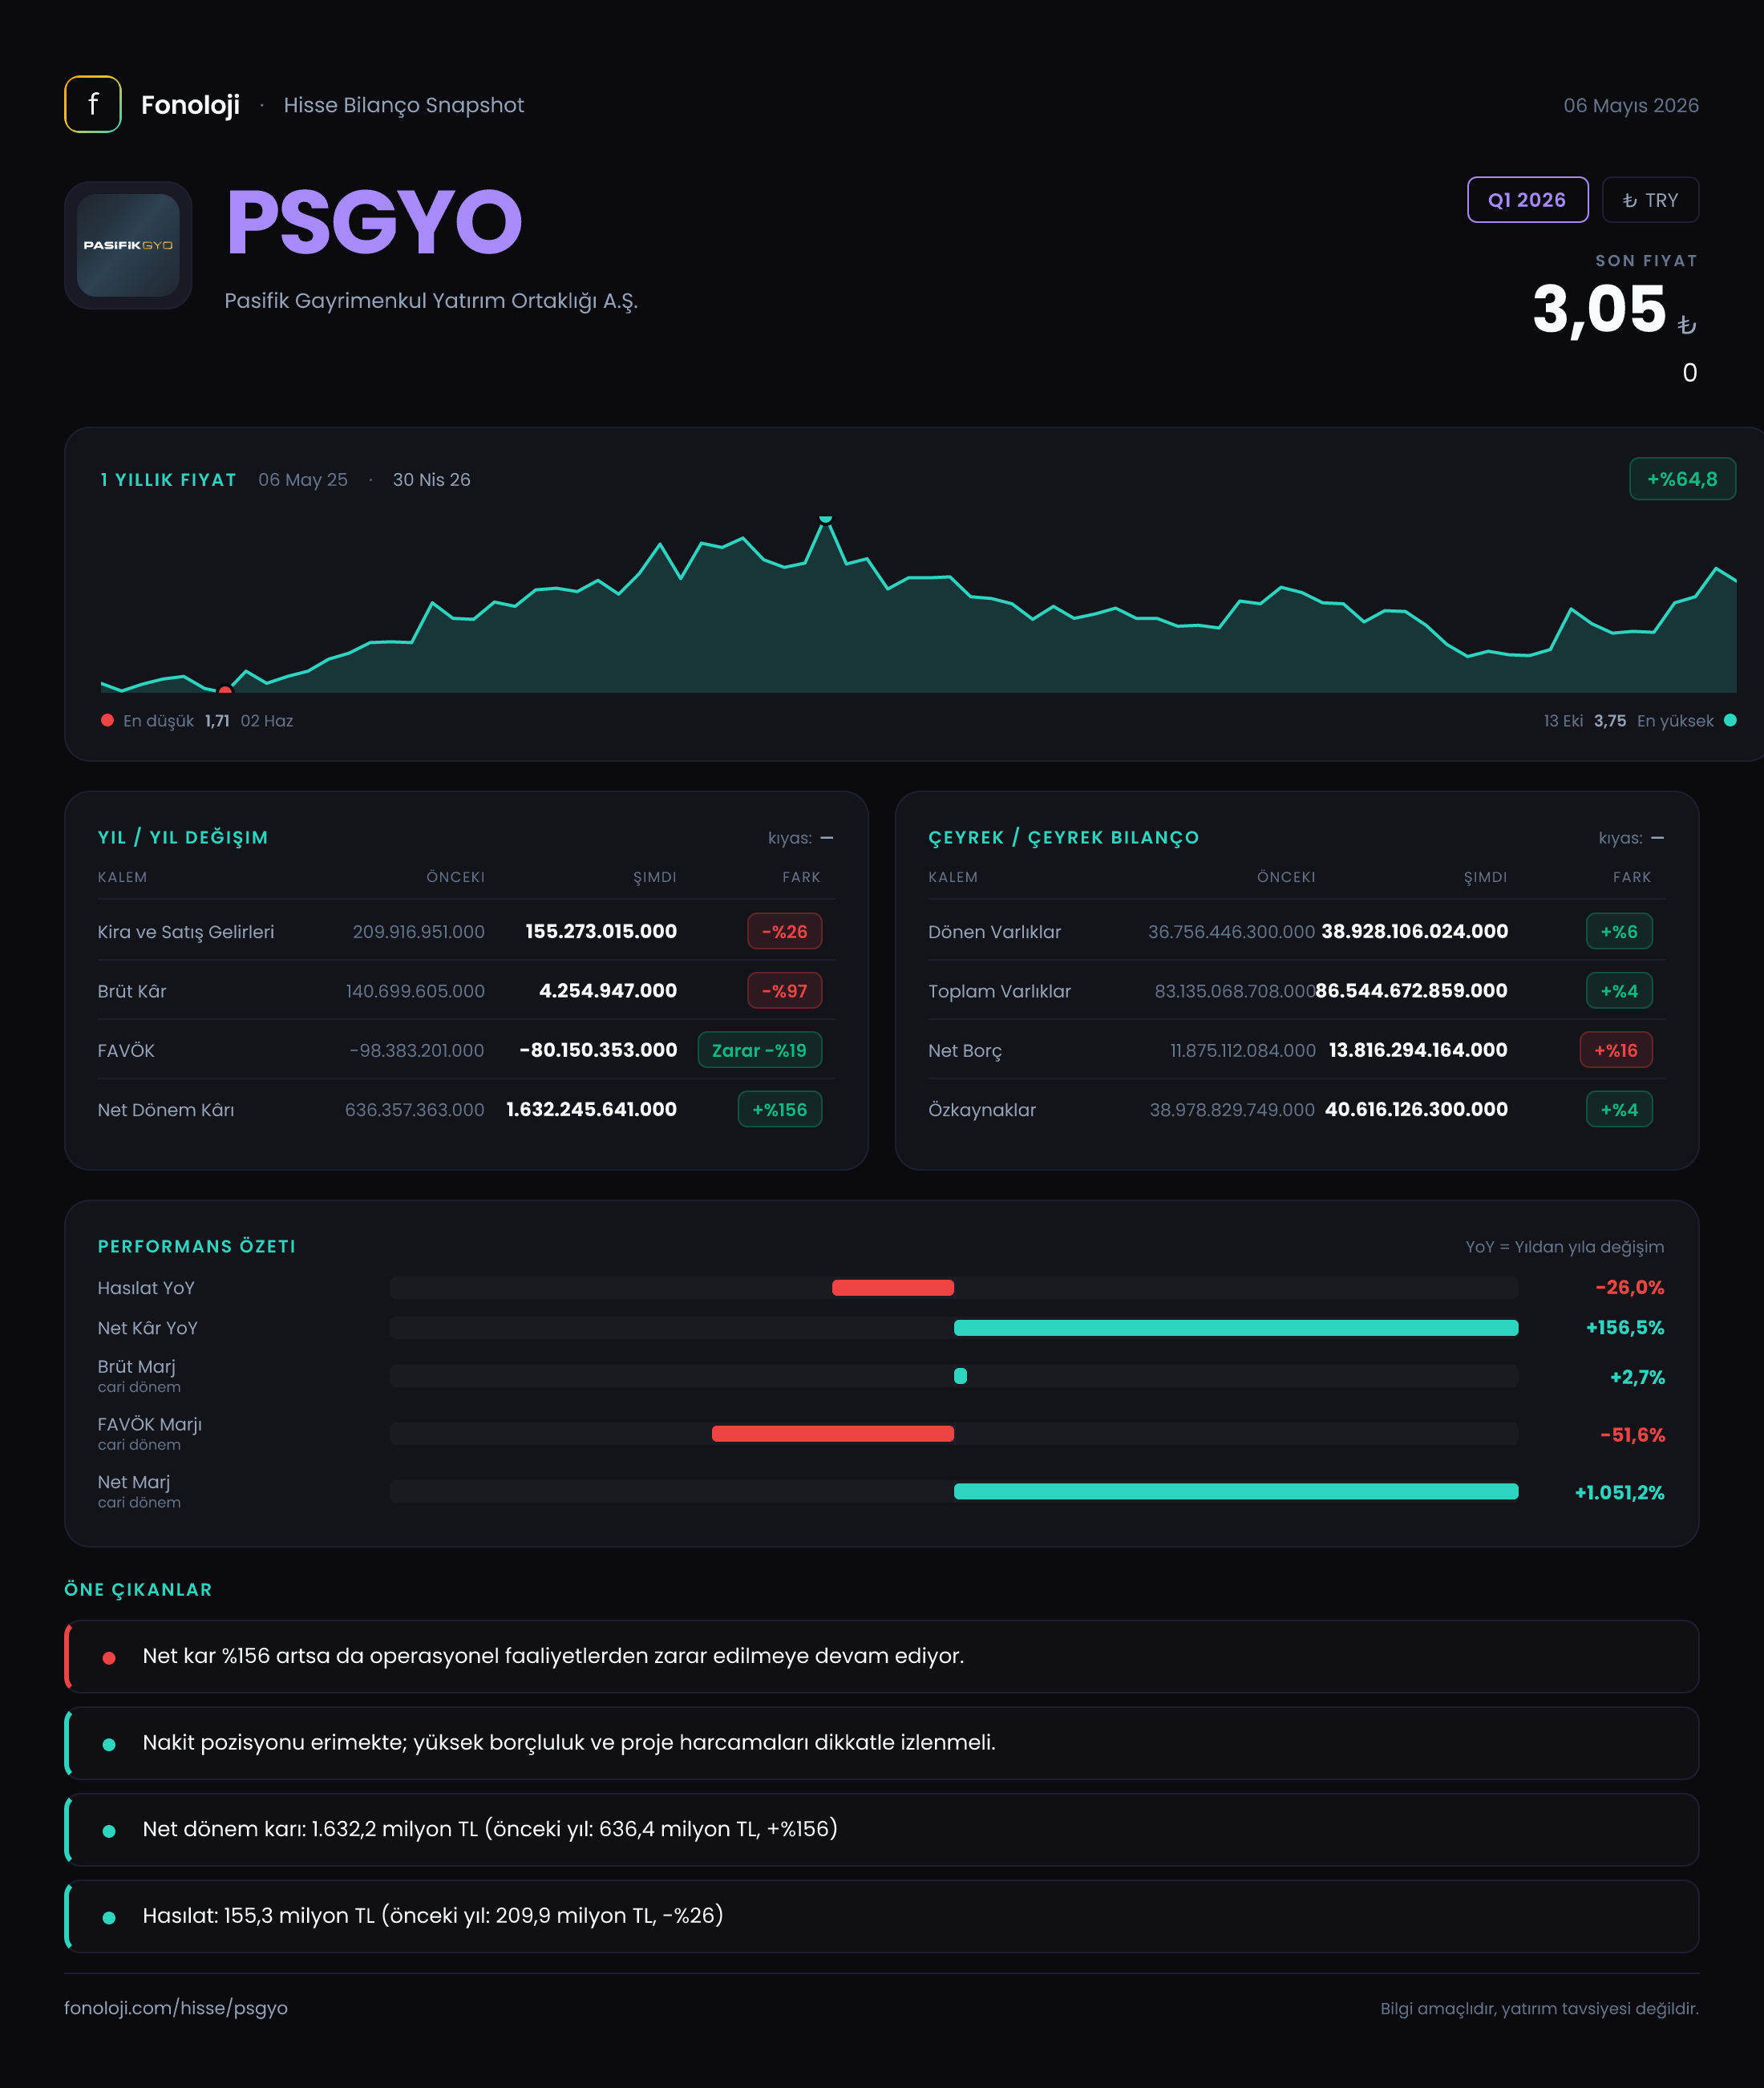Click the +156,5% Net Kâr YoY value

(1625, 1328)
